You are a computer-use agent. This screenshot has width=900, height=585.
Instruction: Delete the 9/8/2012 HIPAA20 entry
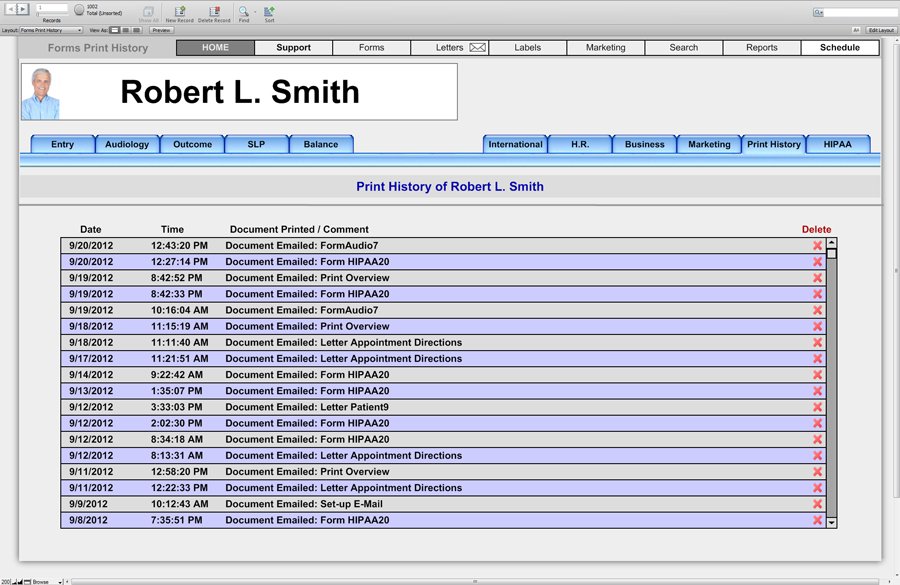[817, 520]
